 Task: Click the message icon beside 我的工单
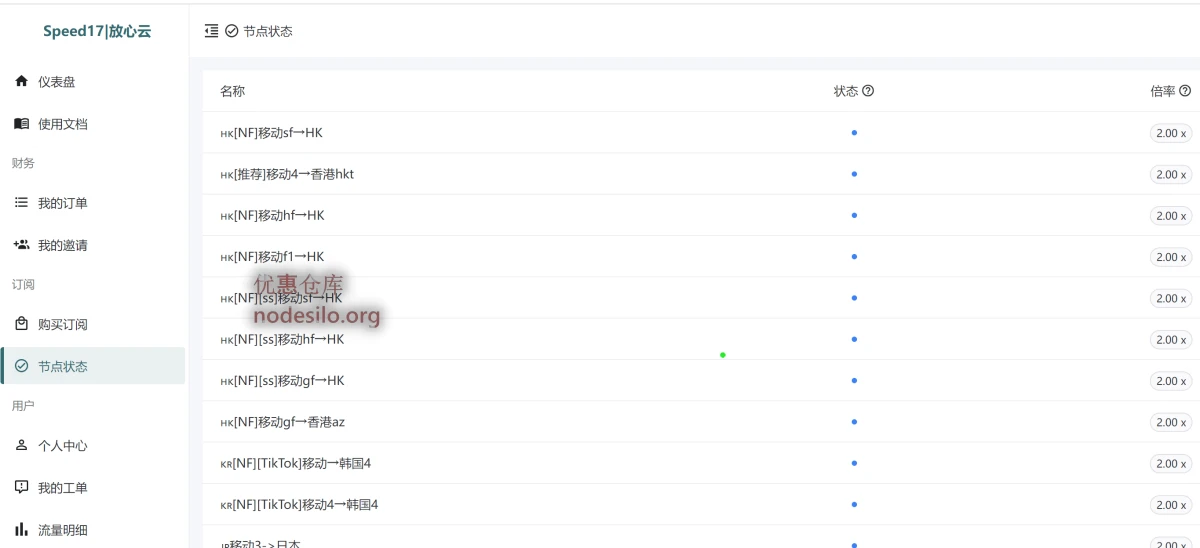21,487
